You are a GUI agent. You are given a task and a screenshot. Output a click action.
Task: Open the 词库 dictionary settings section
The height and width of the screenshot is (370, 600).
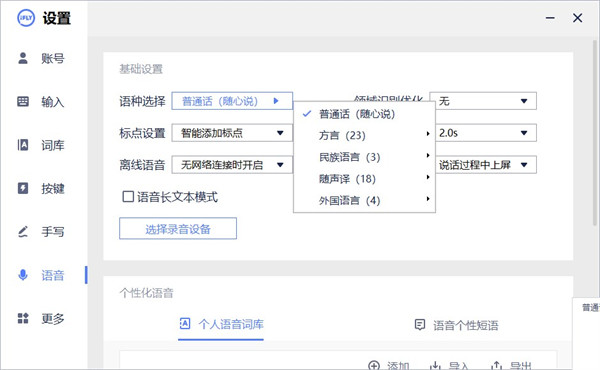coord(41,145)
